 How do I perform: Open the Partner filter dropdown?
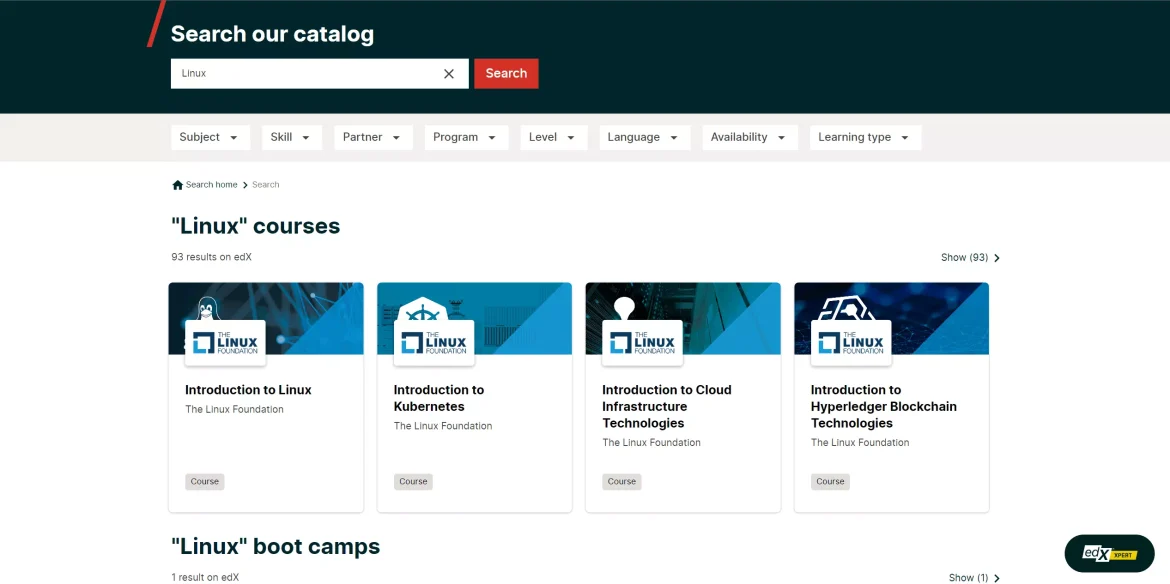373,137
